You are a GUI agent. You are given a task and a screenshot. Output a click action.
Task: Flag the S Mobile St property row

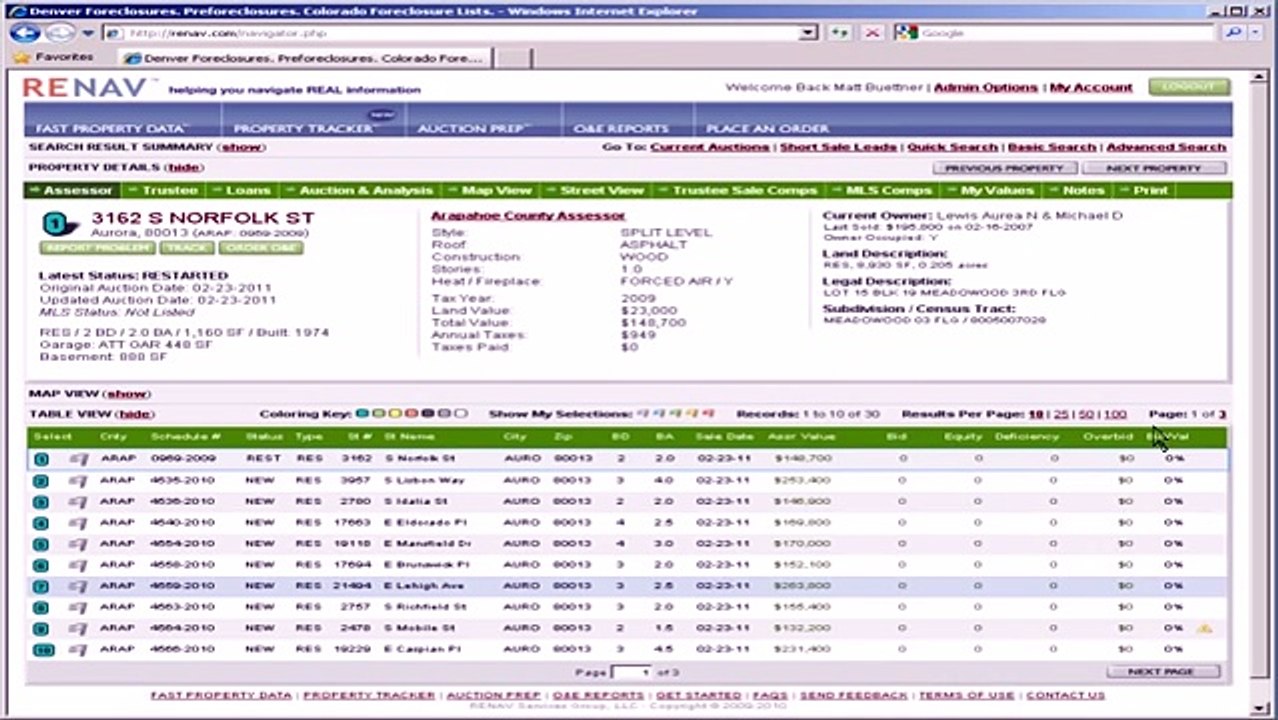pos(79,628)
